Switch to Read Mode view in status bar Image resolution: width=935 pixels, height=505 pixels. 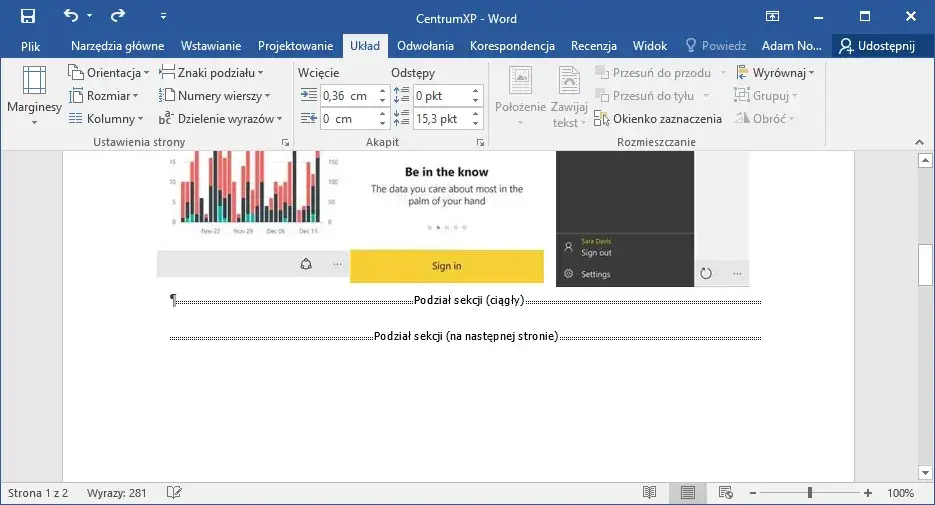coord(650,493)
